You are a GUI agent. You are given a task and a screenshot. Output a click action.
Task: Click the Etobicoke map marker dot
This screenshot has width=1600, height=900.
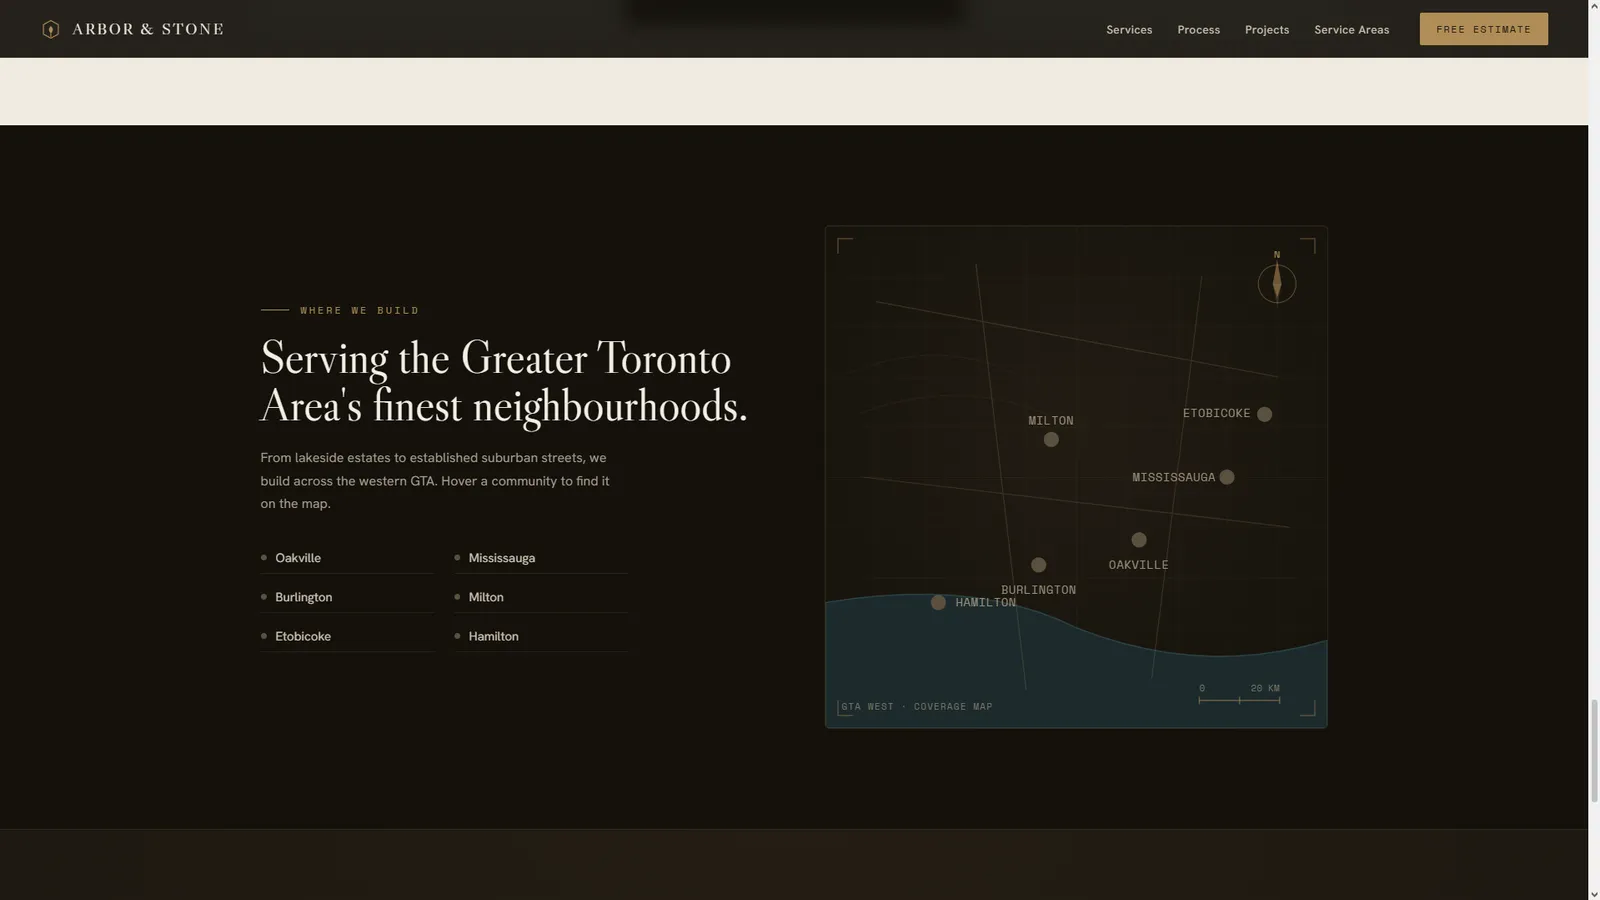click(1264, 414)
